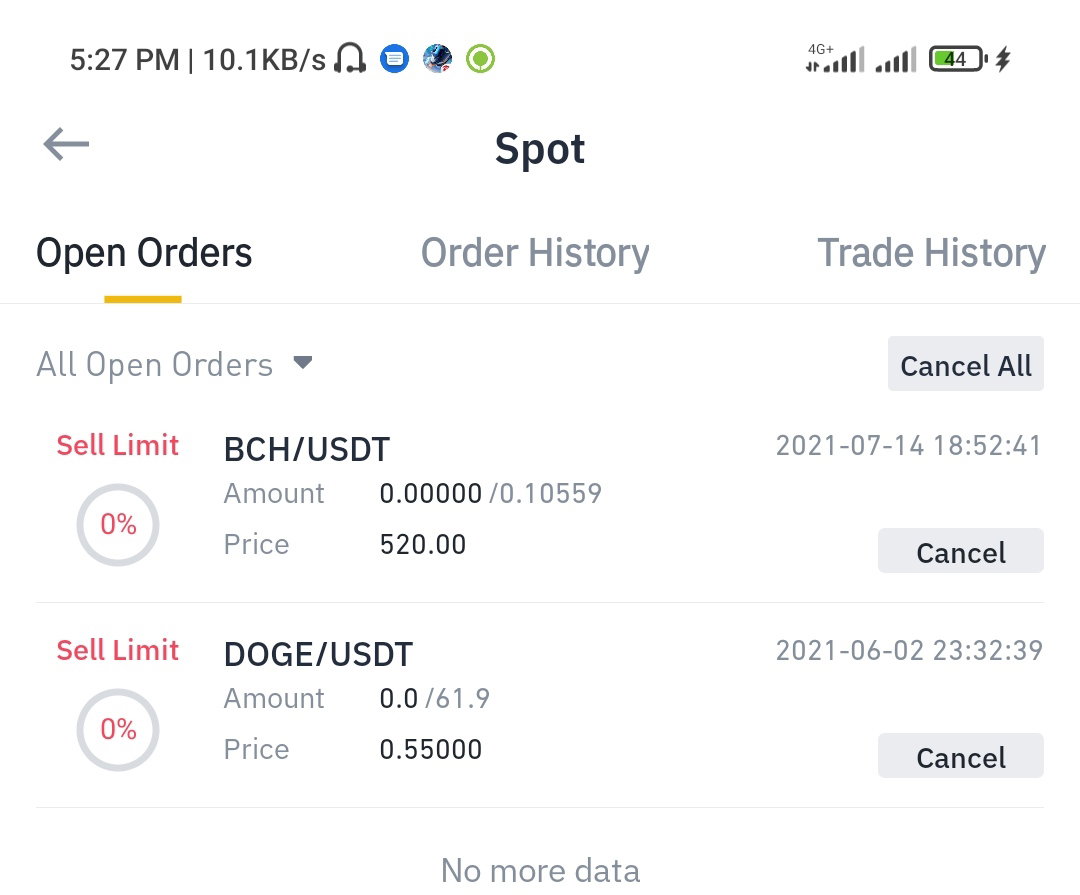Tap the 4G+ signal strength icon
Screen dimensions: 1080x895
835,59
